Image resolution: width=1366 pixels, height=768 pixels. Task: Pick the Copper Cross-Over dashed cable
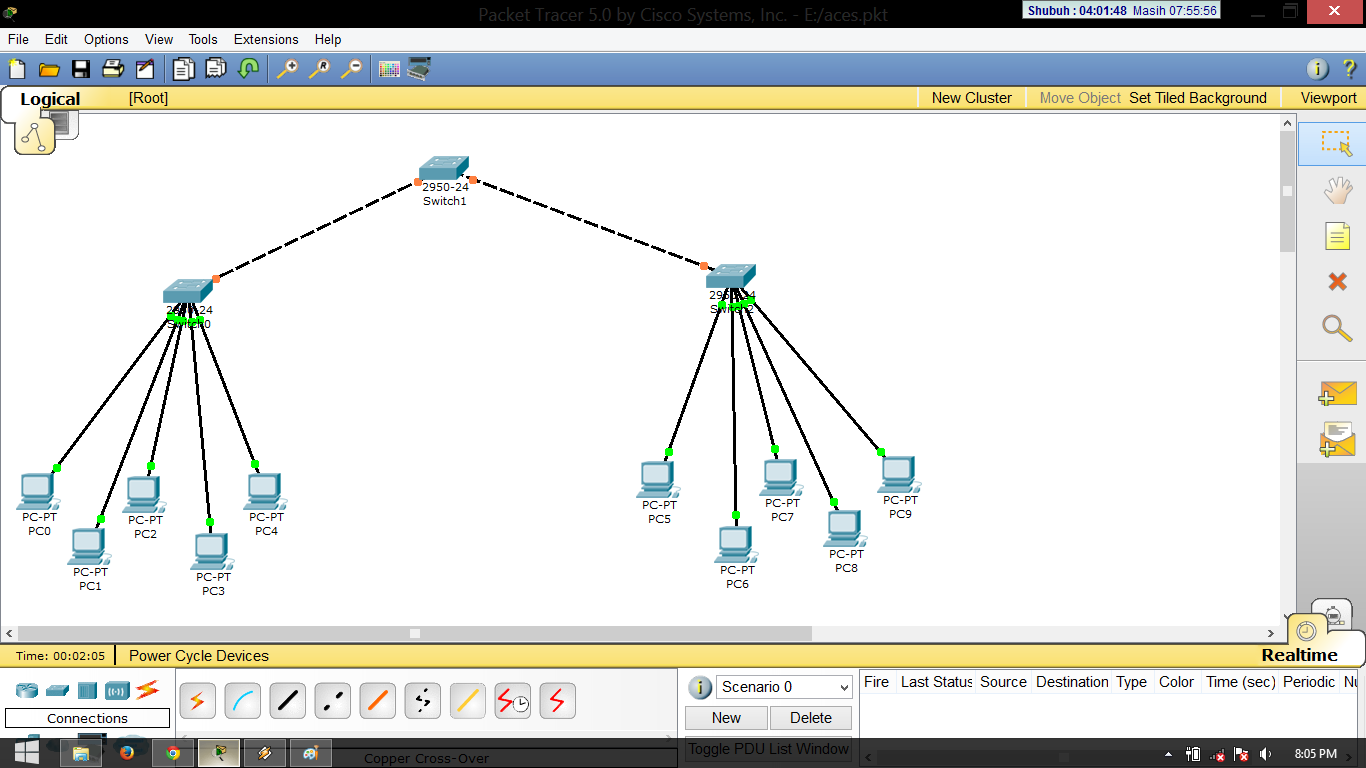coord(332,701)
